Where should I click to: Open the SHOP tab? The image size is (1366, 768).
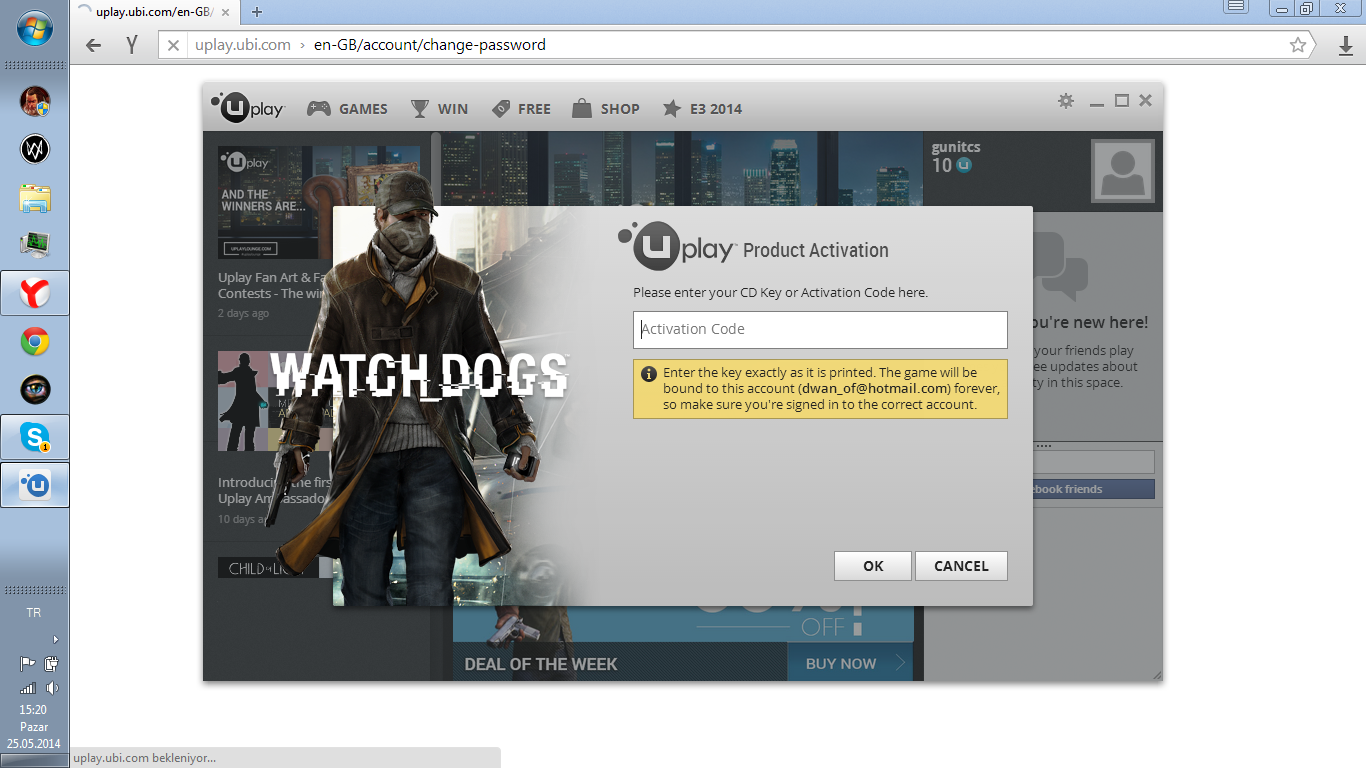point(606,109)
